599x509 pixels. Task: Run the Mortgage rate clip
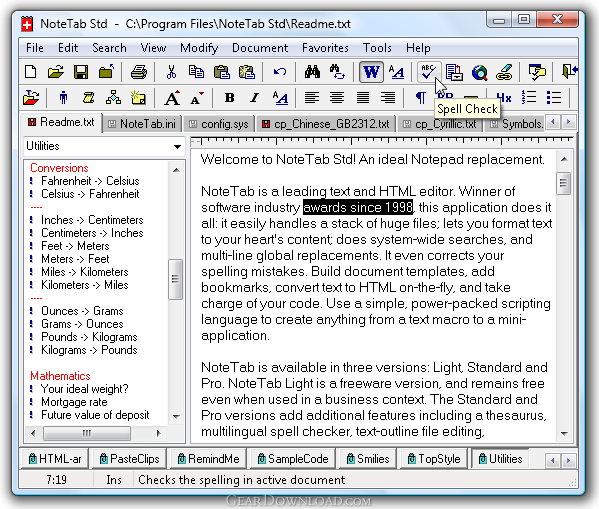click(74, 402)
